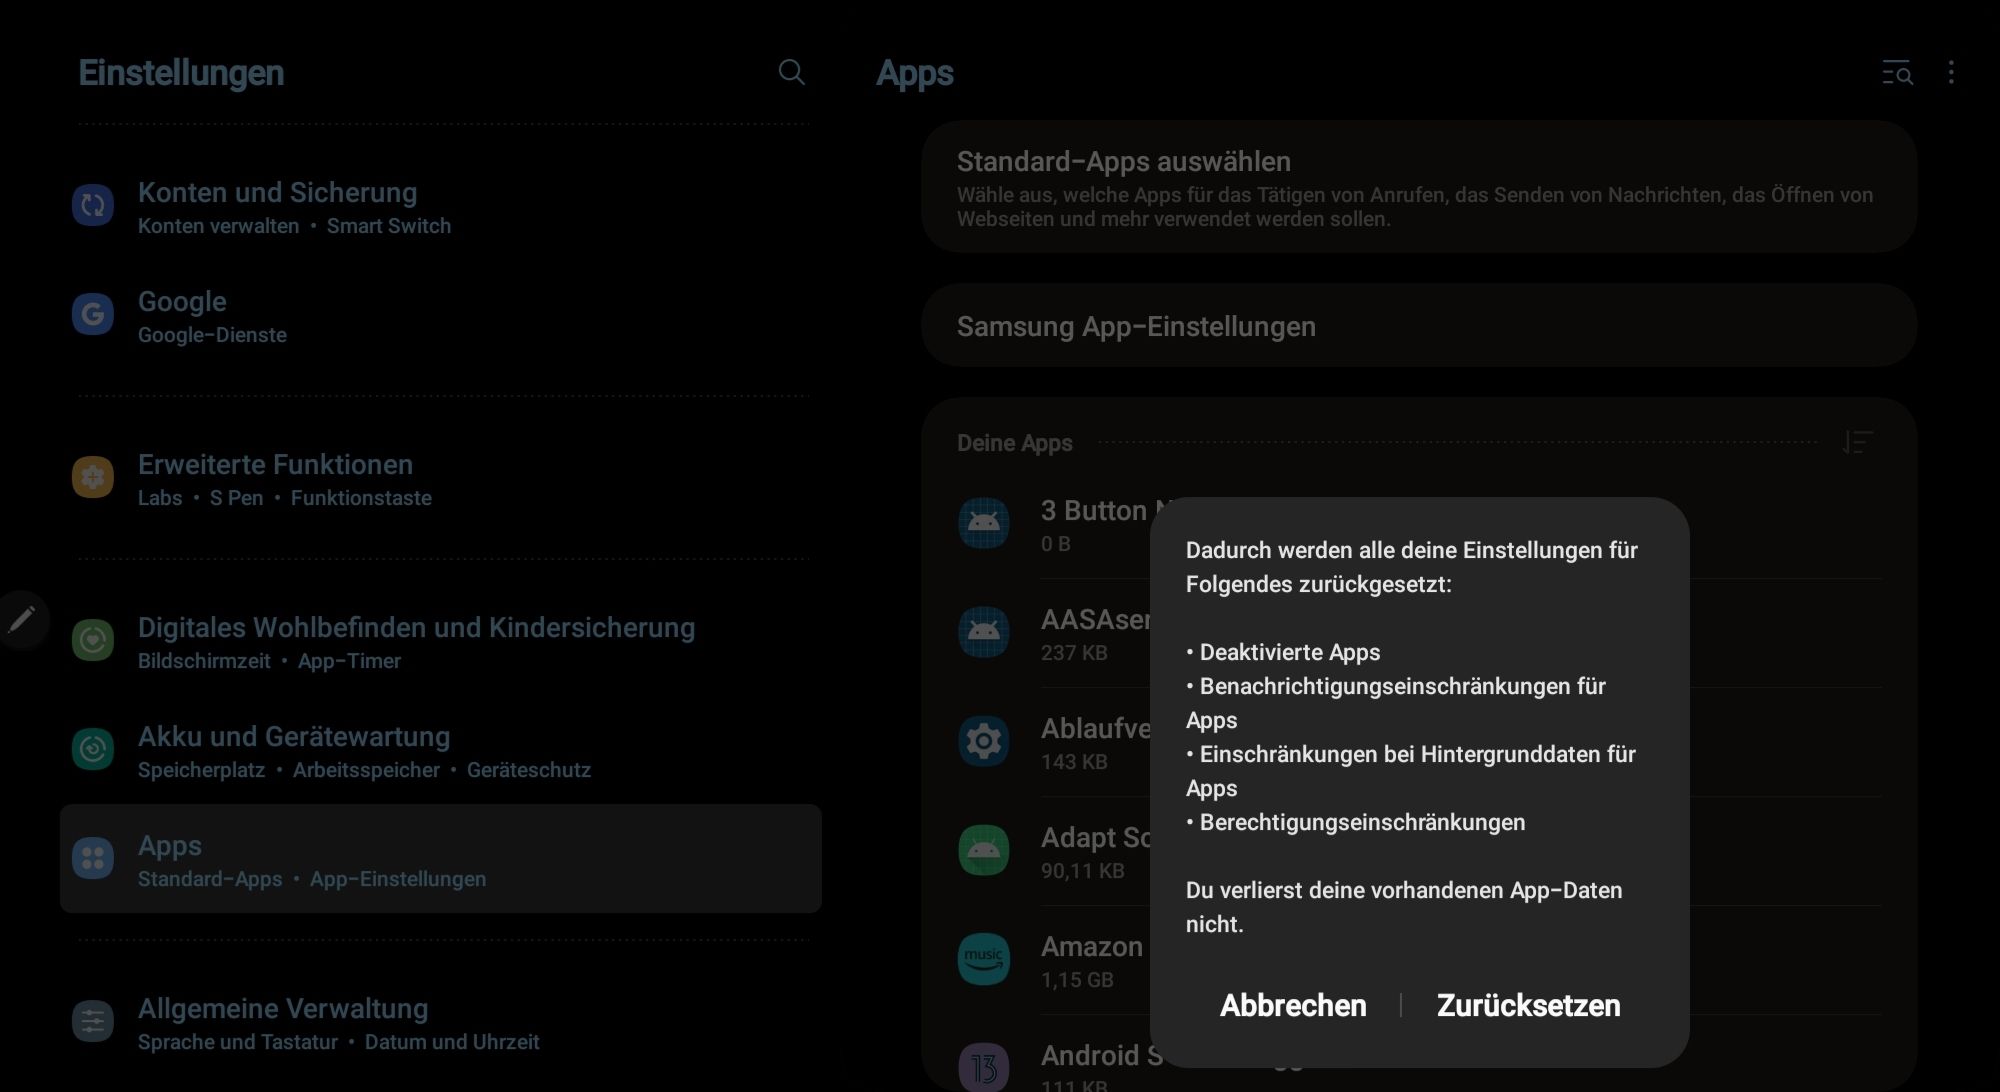Select the Digitales Wohlbefinden icon

click(x=93, y=640)
